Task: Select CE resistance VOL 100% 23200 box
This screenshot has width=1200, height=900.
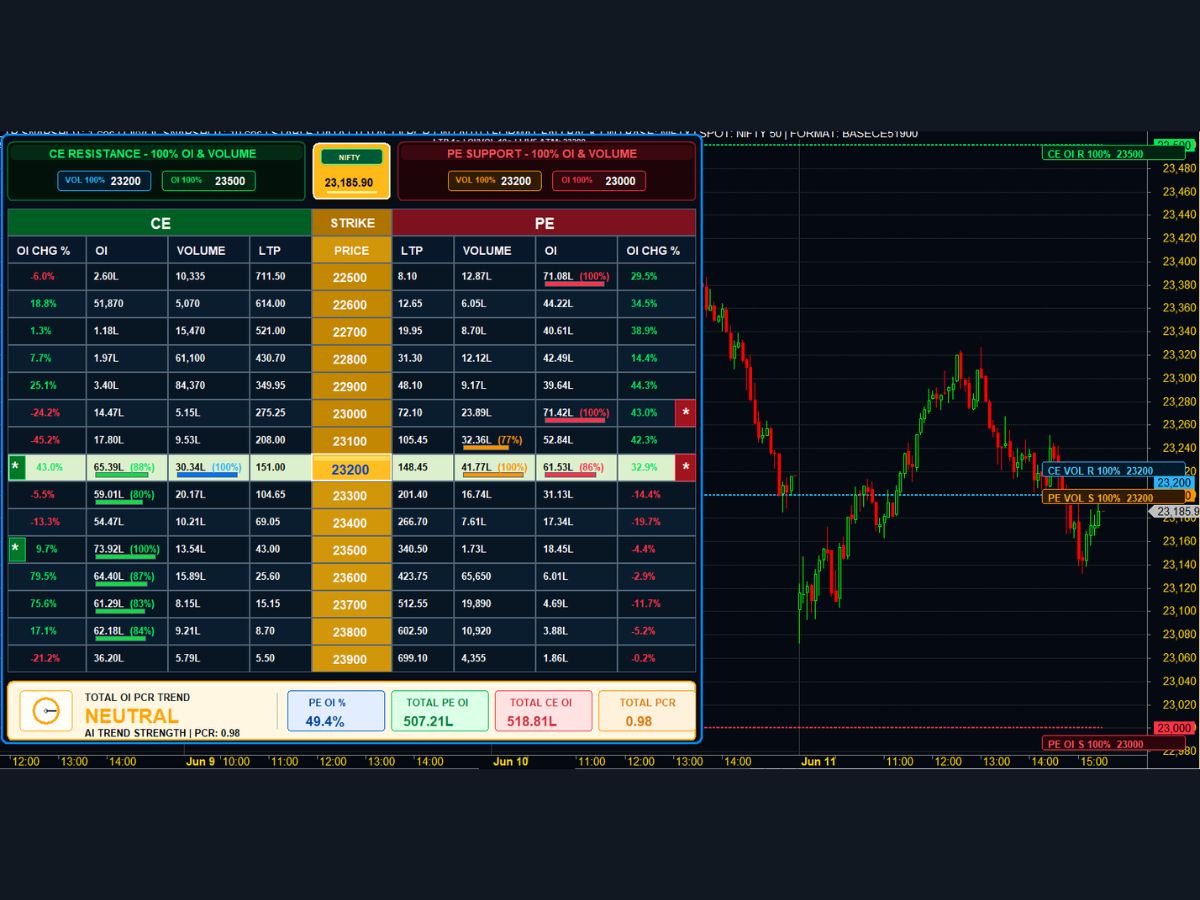Action: pyautogui.click(x=104, y=181)
